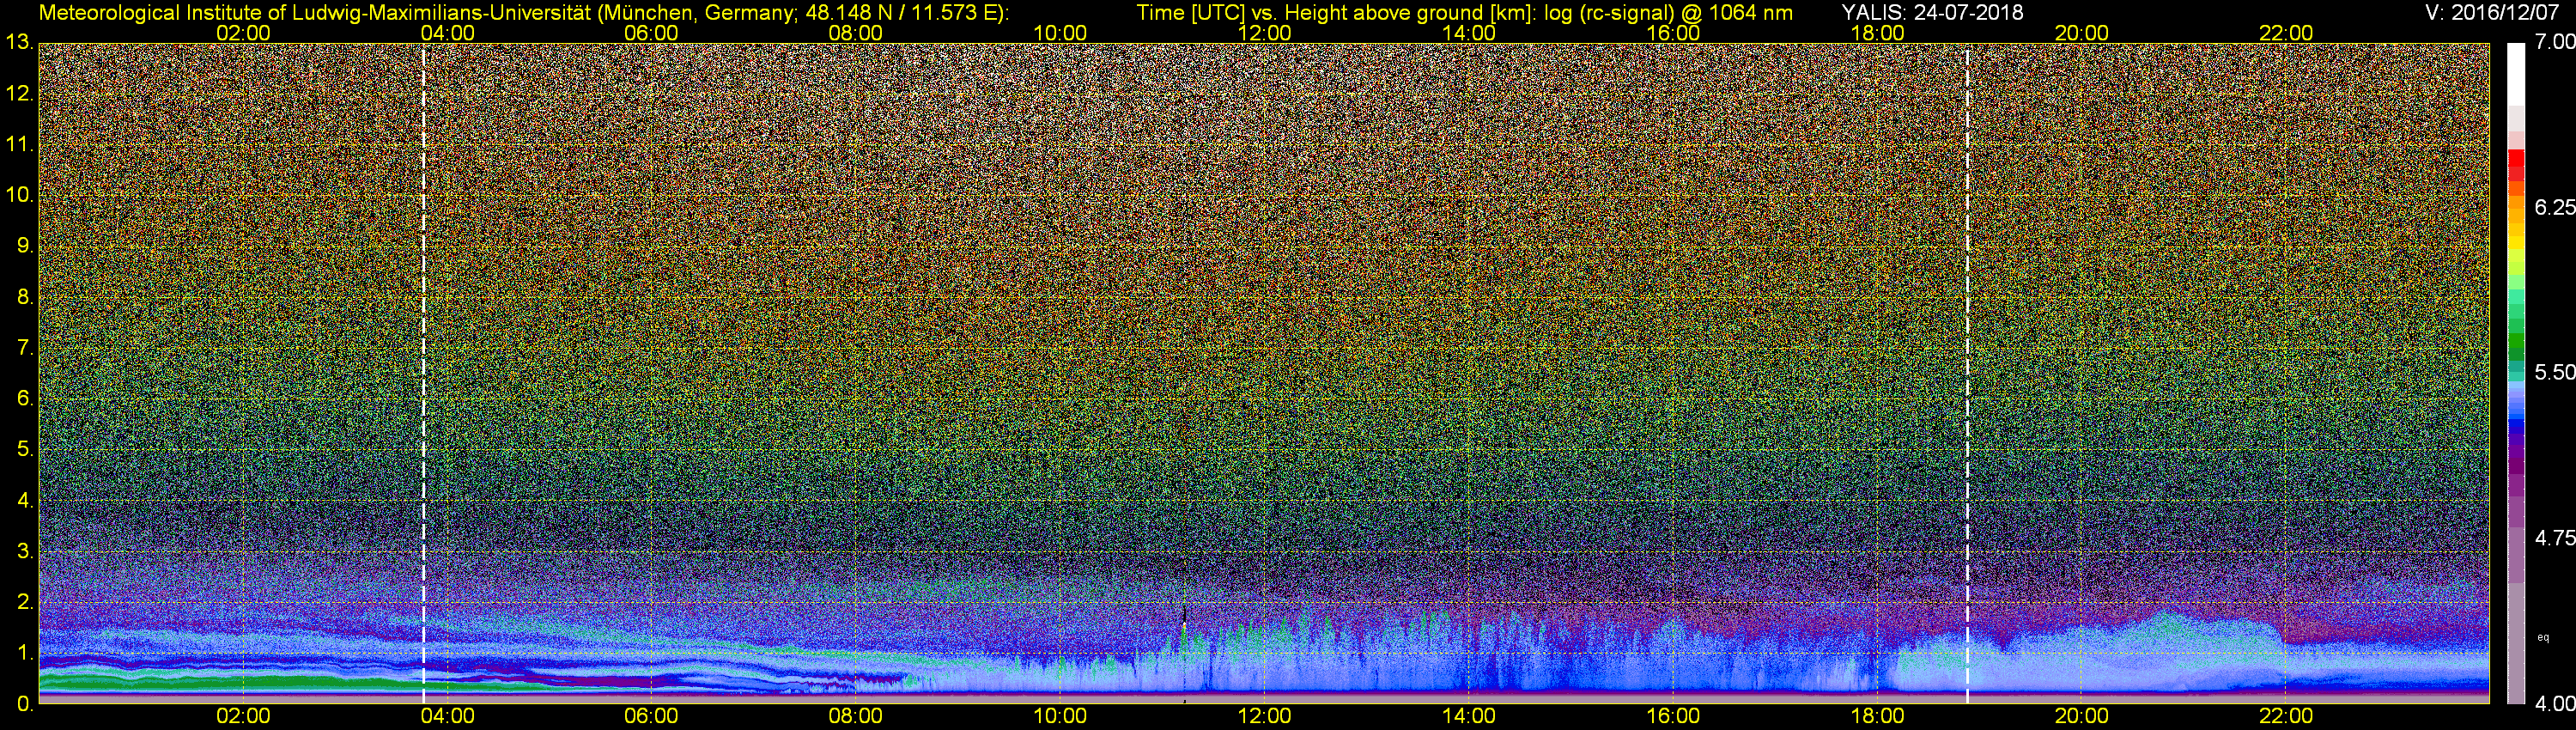Viewport: 2576px width, 730px height.
Task: Select the 12:00 label on the top time axis
Action: pyautogui.click(x=1264, y=33)
